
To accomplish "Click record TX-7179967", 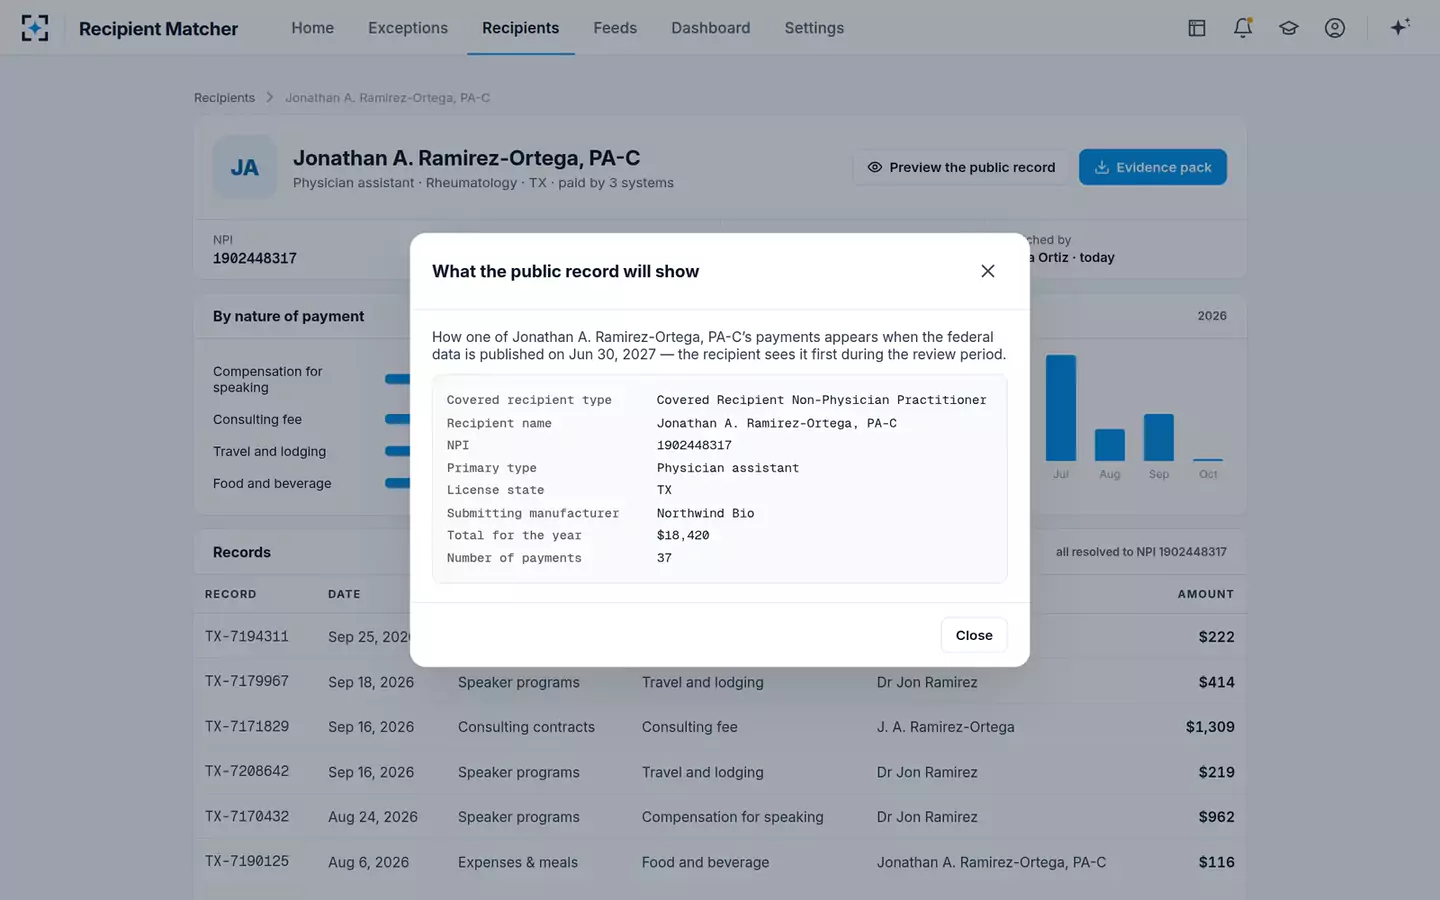I will click(x=247, y=681).
